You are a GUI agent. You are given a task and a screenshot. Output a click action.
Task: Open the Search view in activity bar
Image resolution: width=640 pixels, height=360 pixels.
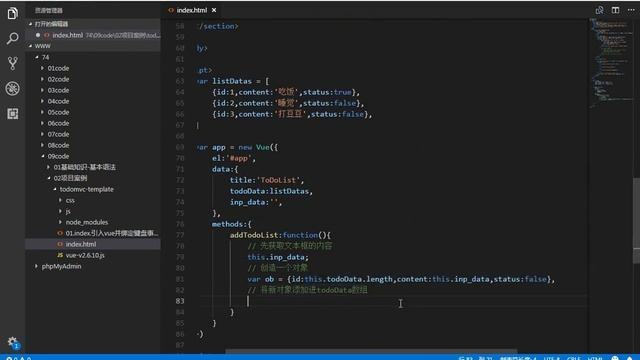pyautogui.click(x=13, y=38)
